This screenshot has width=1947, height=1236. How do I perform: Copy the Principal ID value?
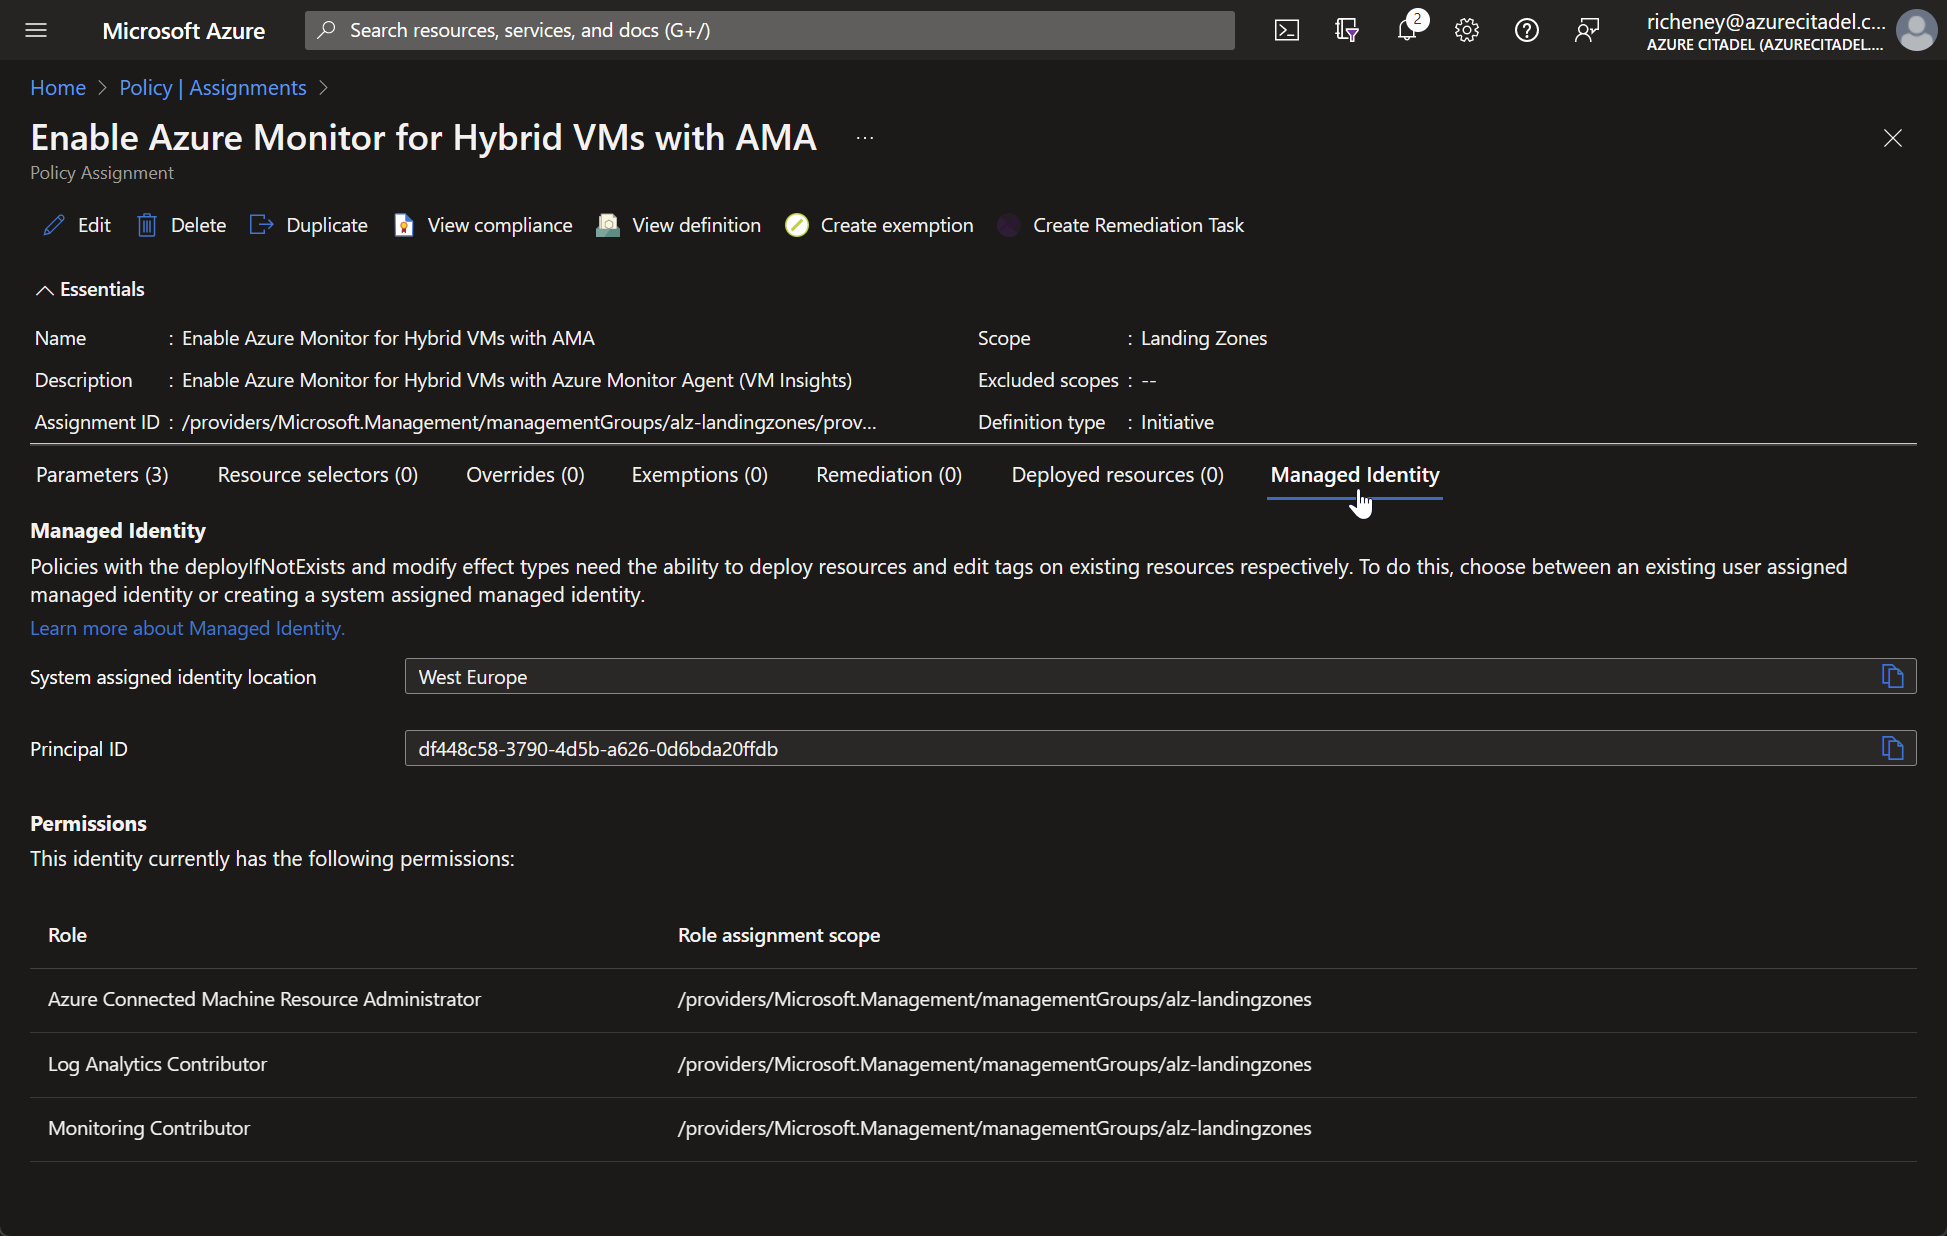(x=1891, y=747)
